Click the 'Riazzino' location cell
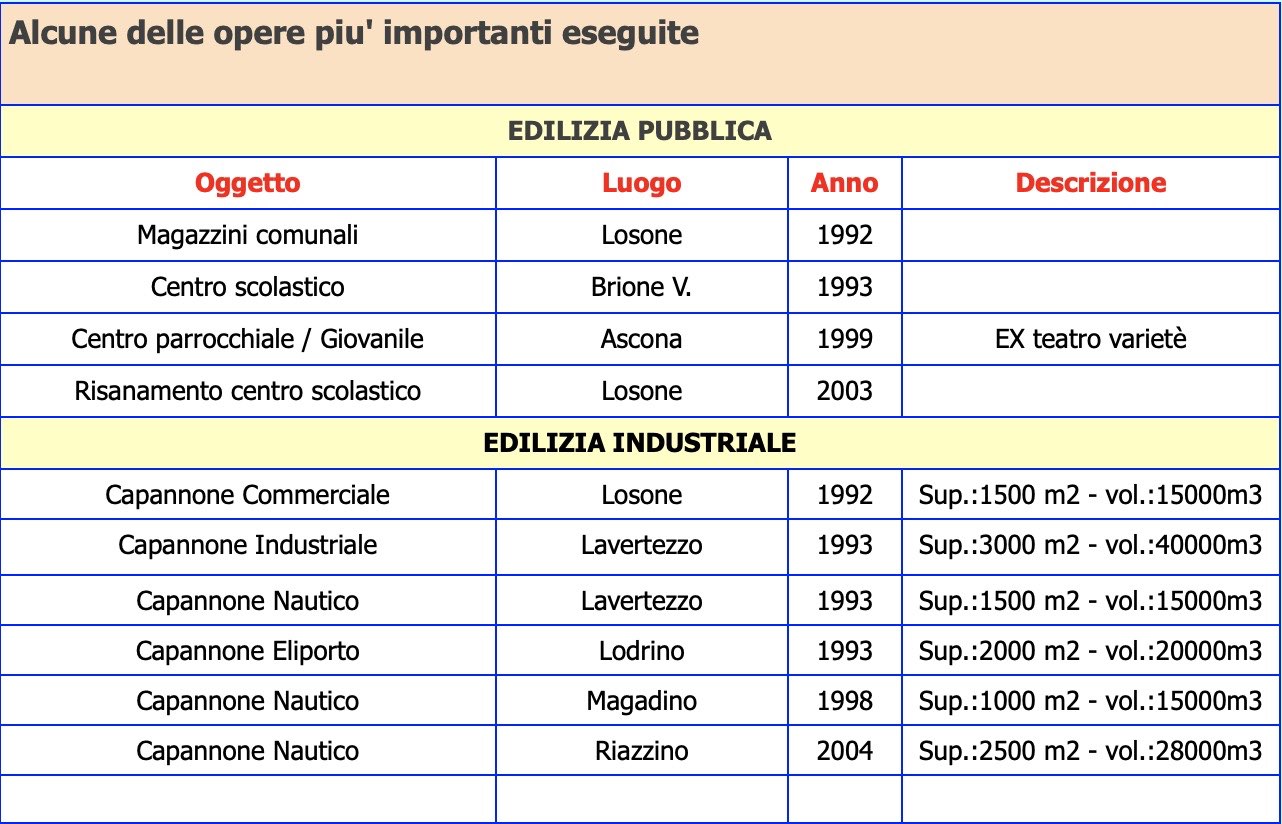 pos(642,750)
